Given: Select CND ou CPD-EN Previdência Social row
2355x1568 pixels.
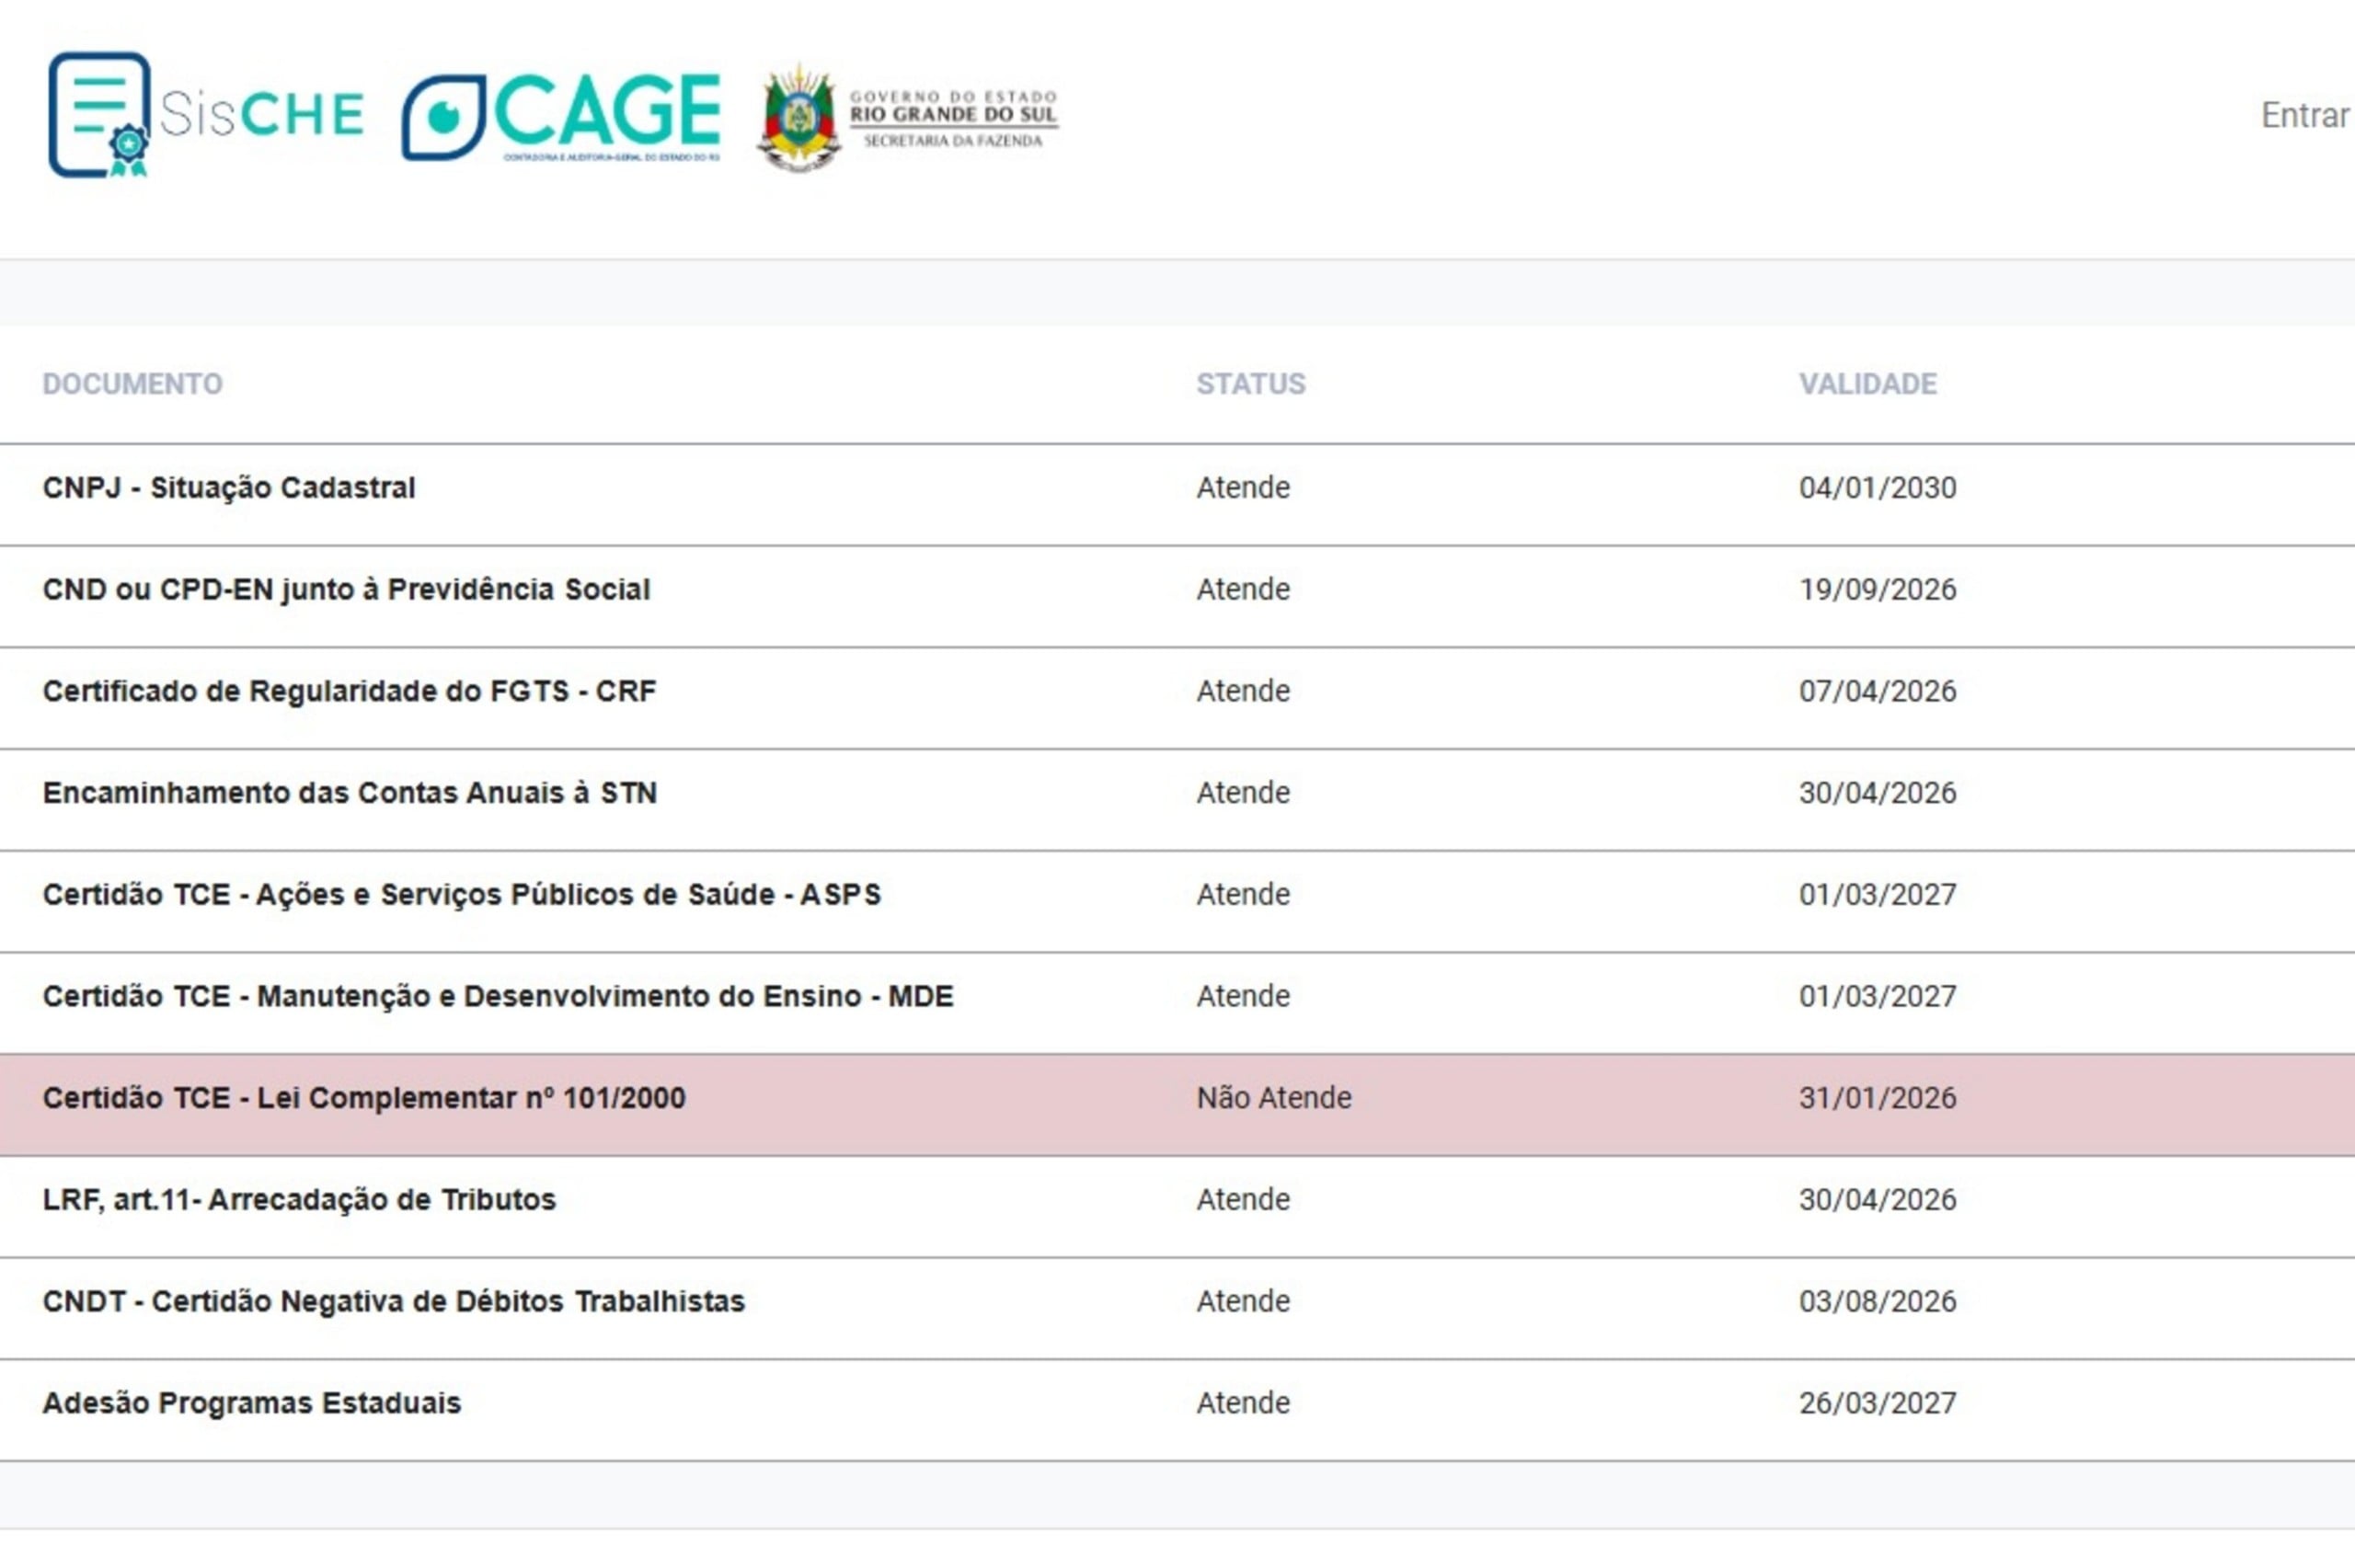Looking at the screenshot, I should (346, 590).
